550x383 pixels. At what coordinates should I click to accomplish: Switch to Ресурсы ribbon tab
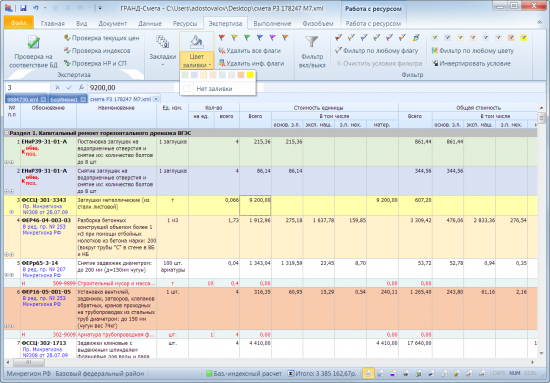(185, 23)
